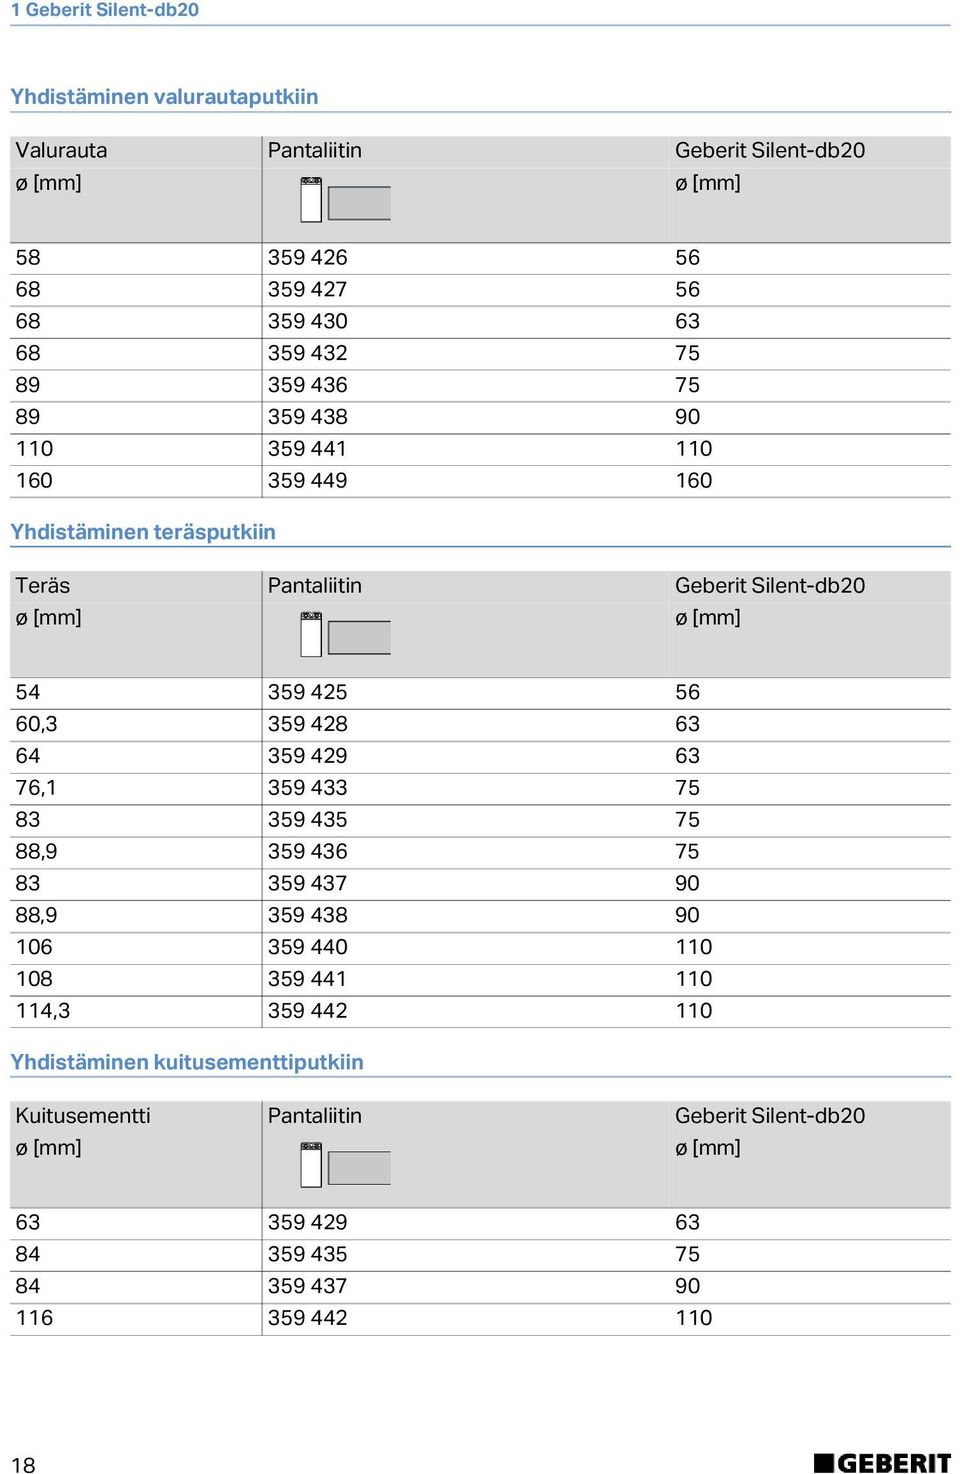Click article number 359 433
This screenshot has height=1474, width=960.
[x=308, y=788]
